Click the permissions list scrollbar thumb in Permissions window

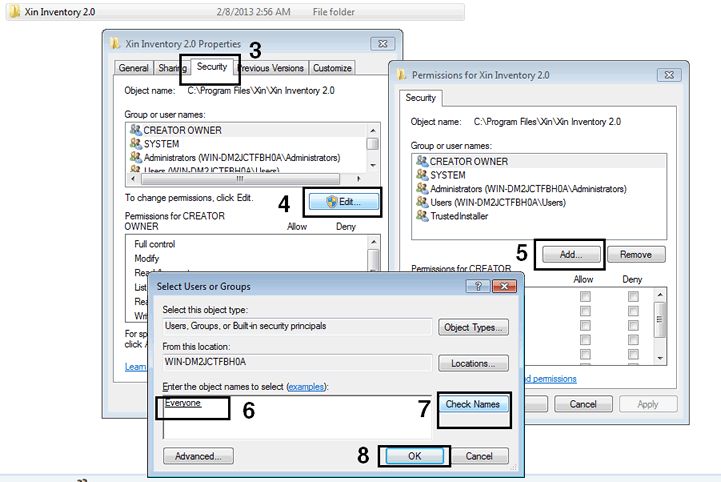coord(660,319)
